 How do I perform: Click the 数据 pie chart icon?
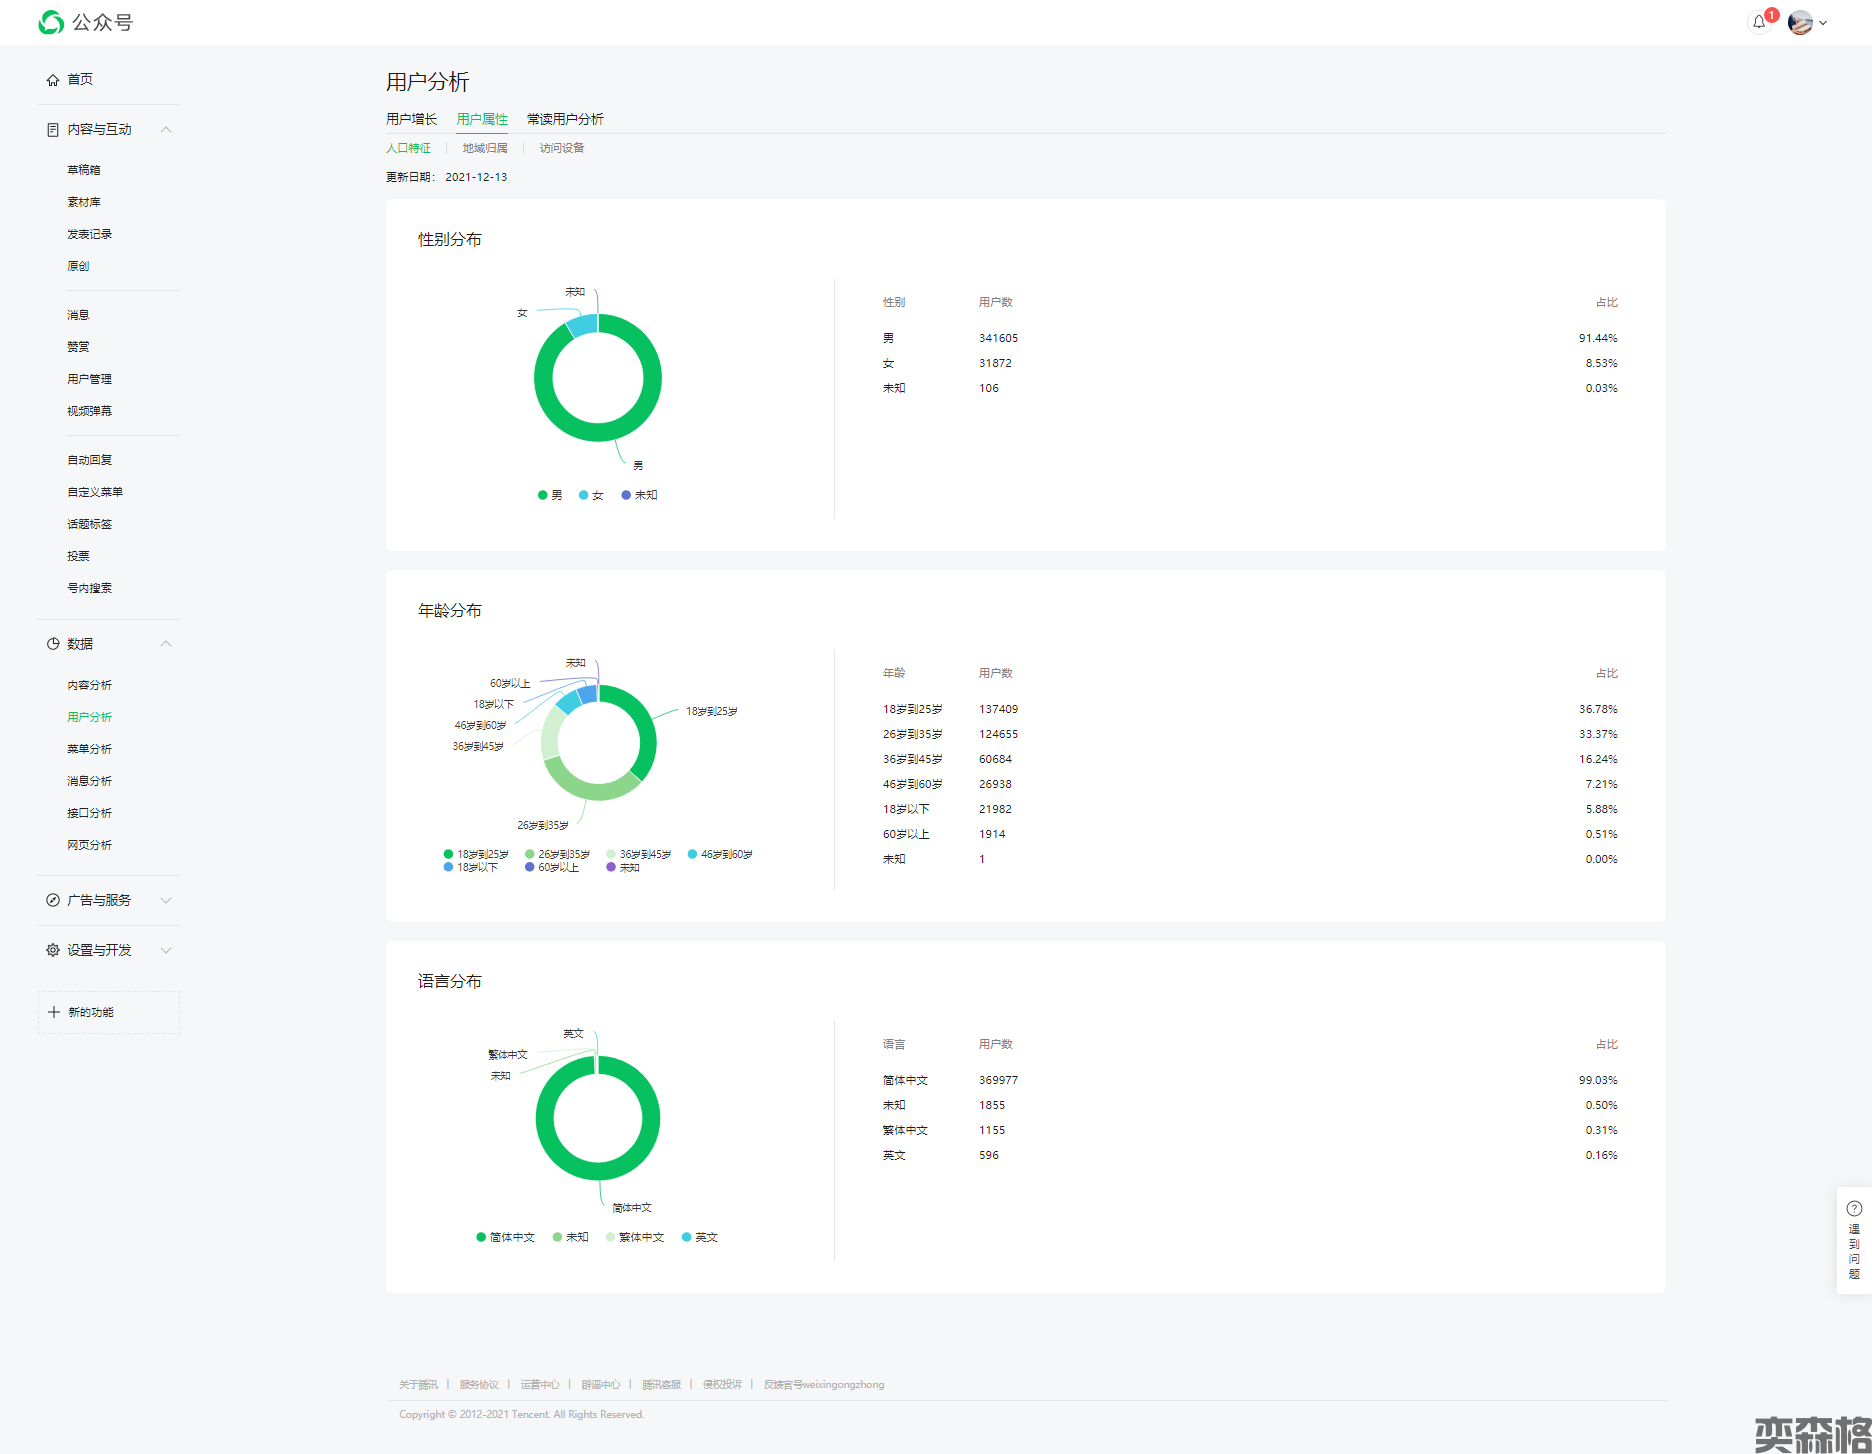53,644
